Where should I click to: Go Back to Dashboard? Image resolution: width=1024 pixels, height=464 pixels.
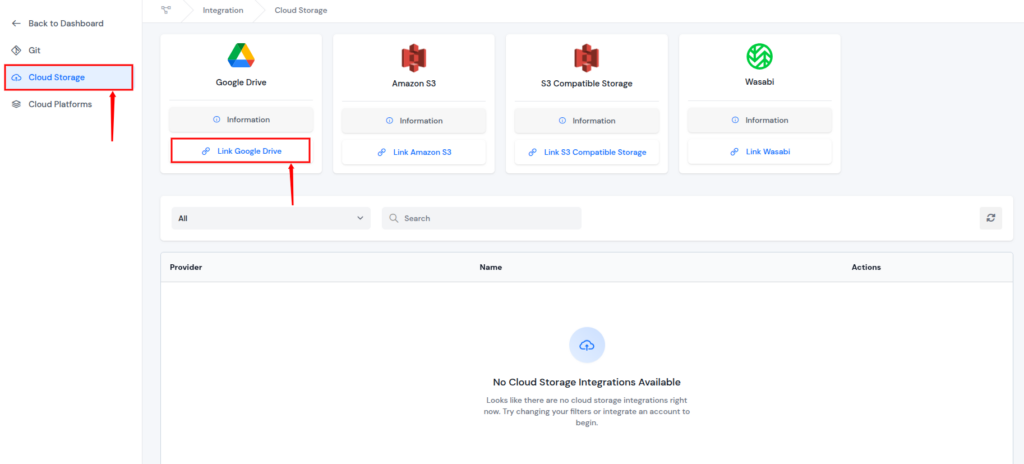point(65,24)
